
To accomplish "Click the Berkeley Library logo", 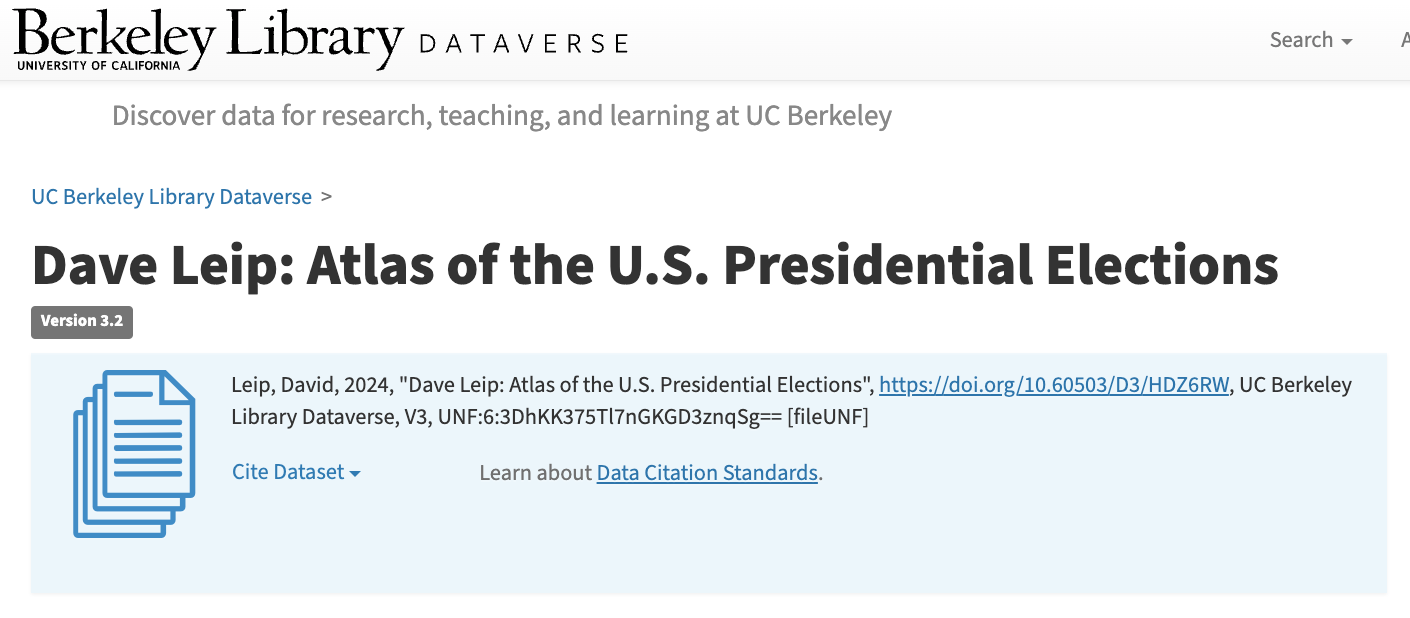I will coord(200,38).
